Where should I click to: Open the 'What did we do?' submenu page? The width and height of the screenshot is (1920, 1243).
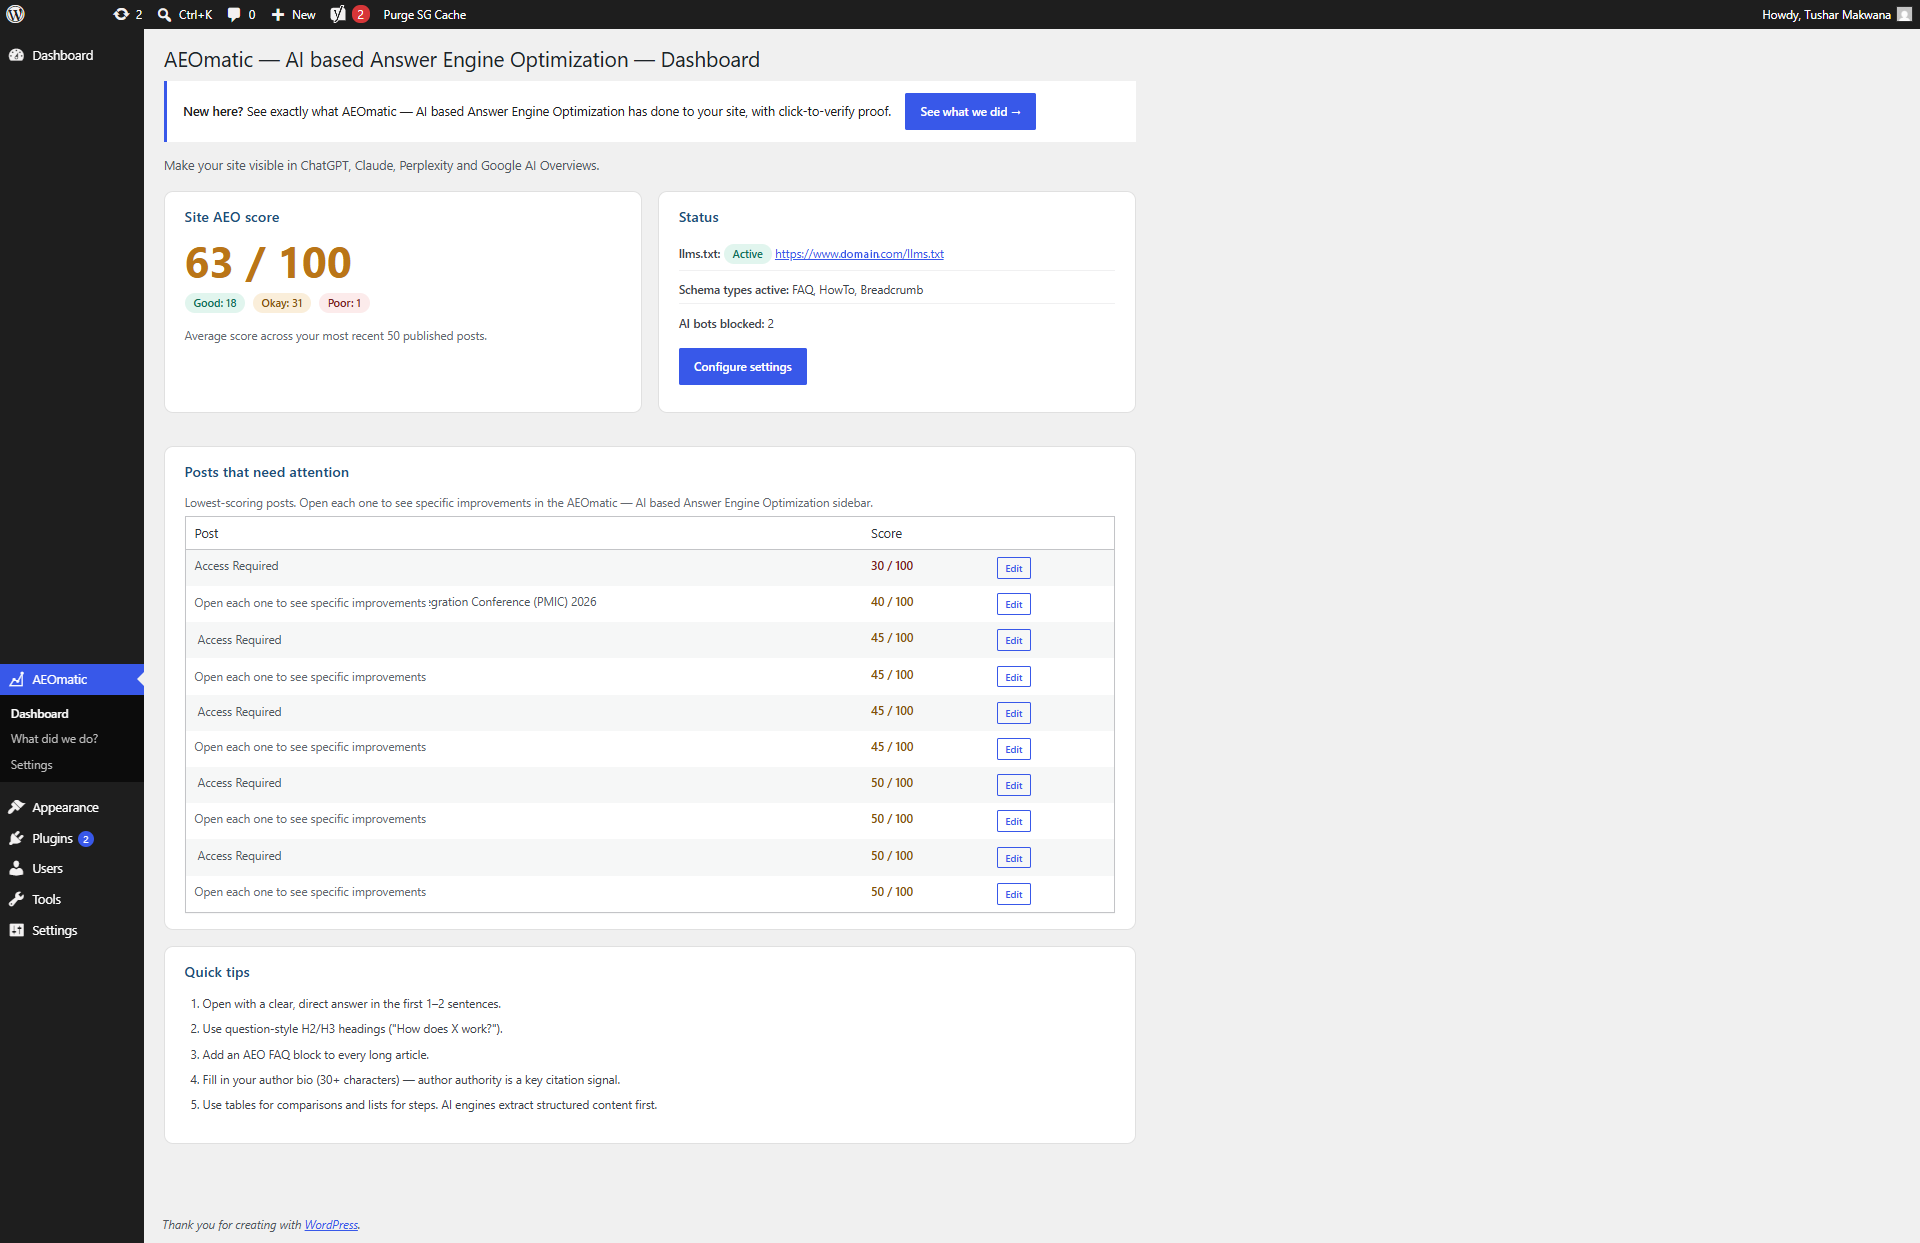pyautogui.click(x=54, y=739)
